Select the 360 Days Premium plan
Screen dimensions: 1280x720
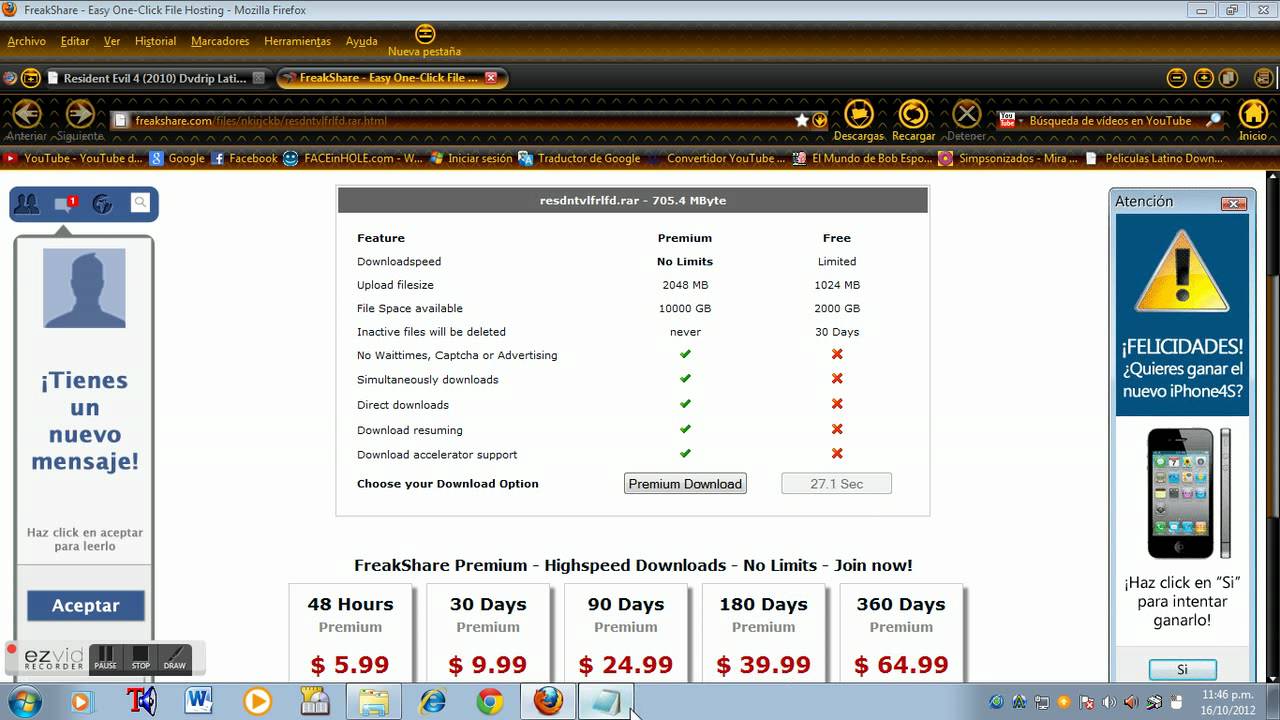click(x=901, y=633)
